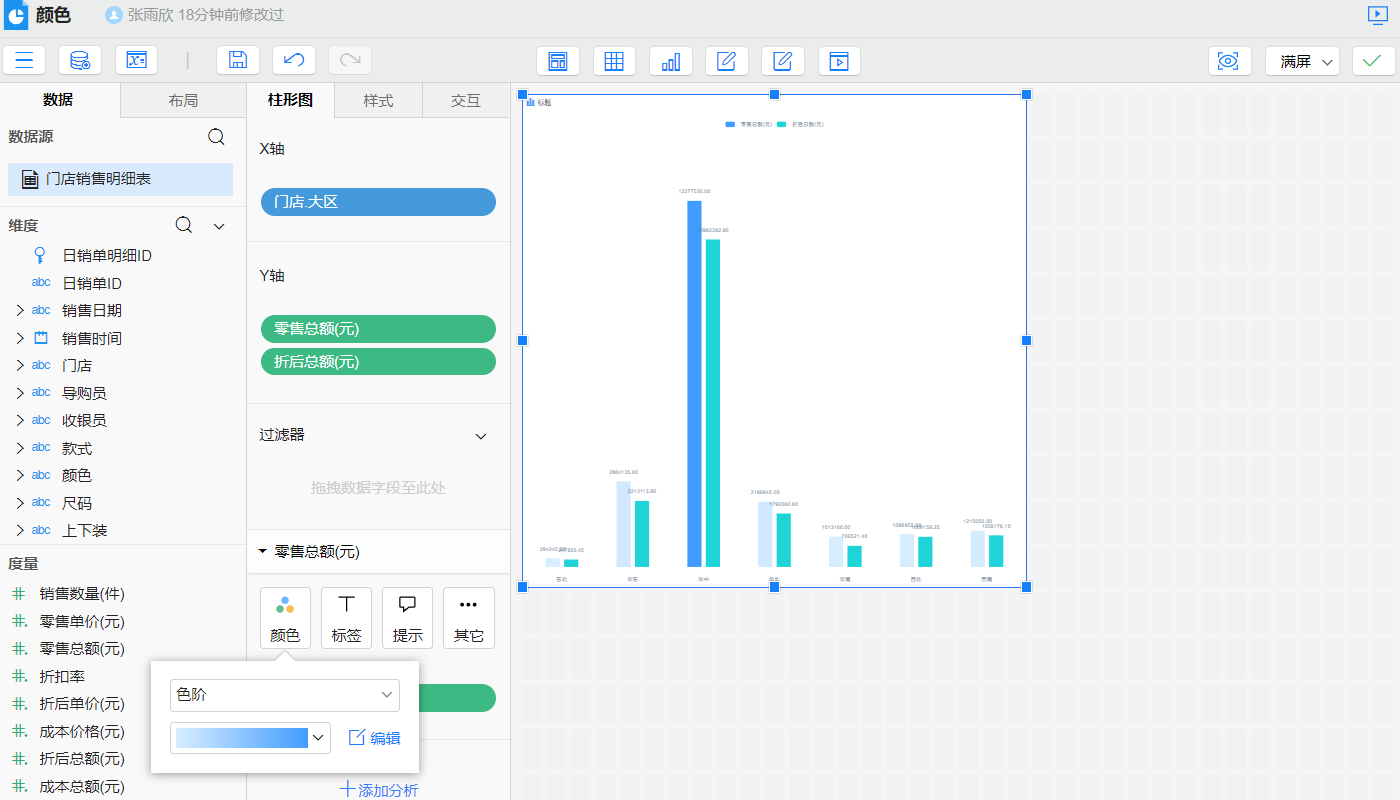Click the app logo next to 颜色 title
Viewport: 1400px width, 800px height.
[16, 15]
